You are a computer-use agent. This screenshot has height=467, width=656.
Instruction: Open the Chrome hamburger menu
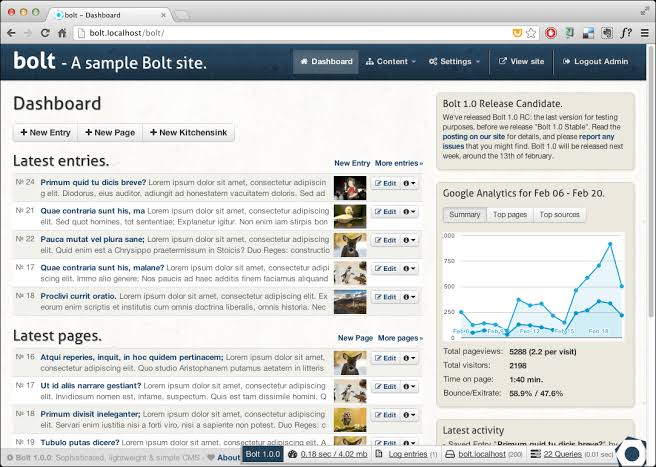pyautogui.click(x=645, y=33)
